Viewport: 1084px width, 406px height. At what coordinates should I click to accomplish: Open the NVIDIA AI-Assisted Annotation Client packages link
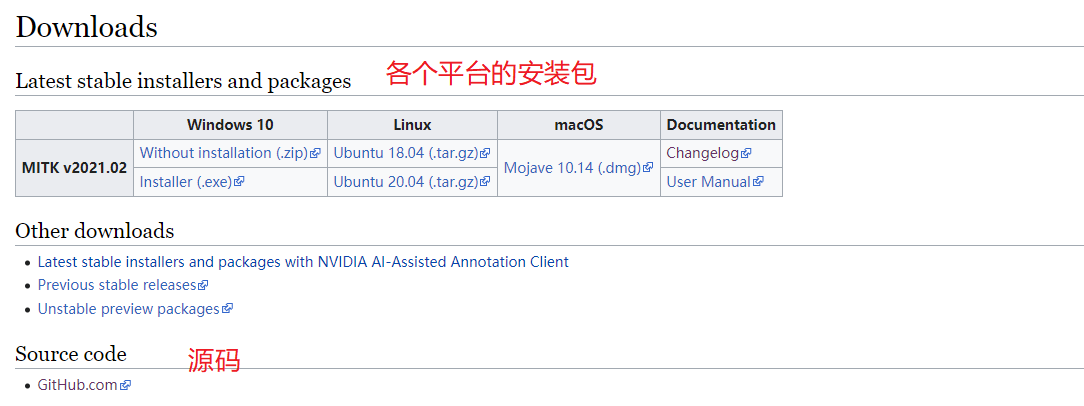pos(303,262)
